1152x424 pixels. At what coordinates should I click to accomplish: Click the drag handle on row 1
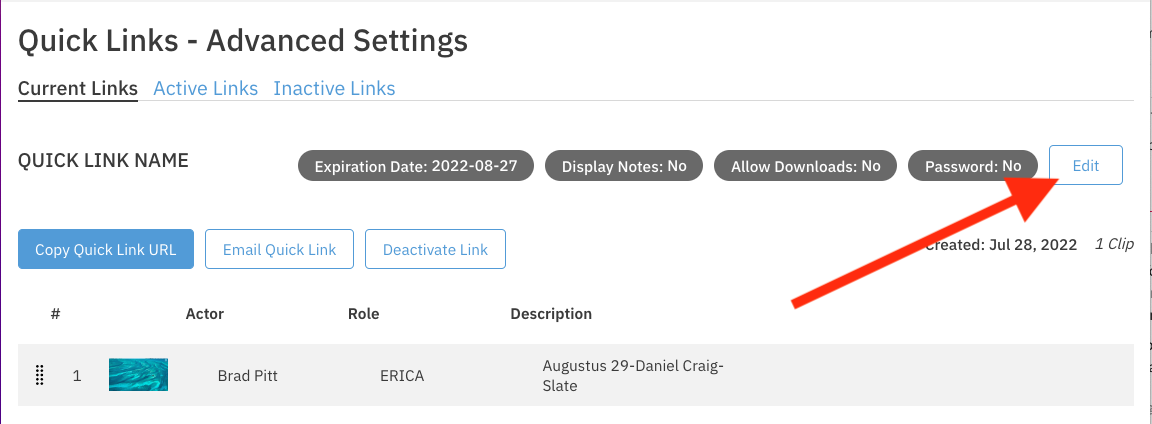(x=40, y=376)
